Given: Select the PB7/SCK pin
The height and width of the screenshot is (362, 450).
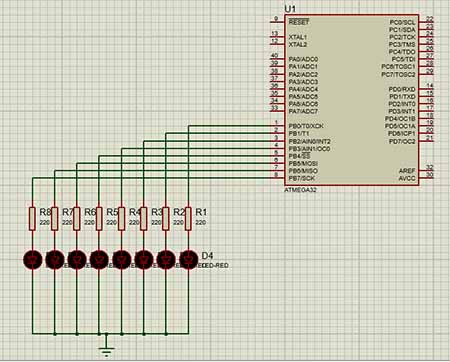Looking at the screenshot, I should tap(302, 178).
